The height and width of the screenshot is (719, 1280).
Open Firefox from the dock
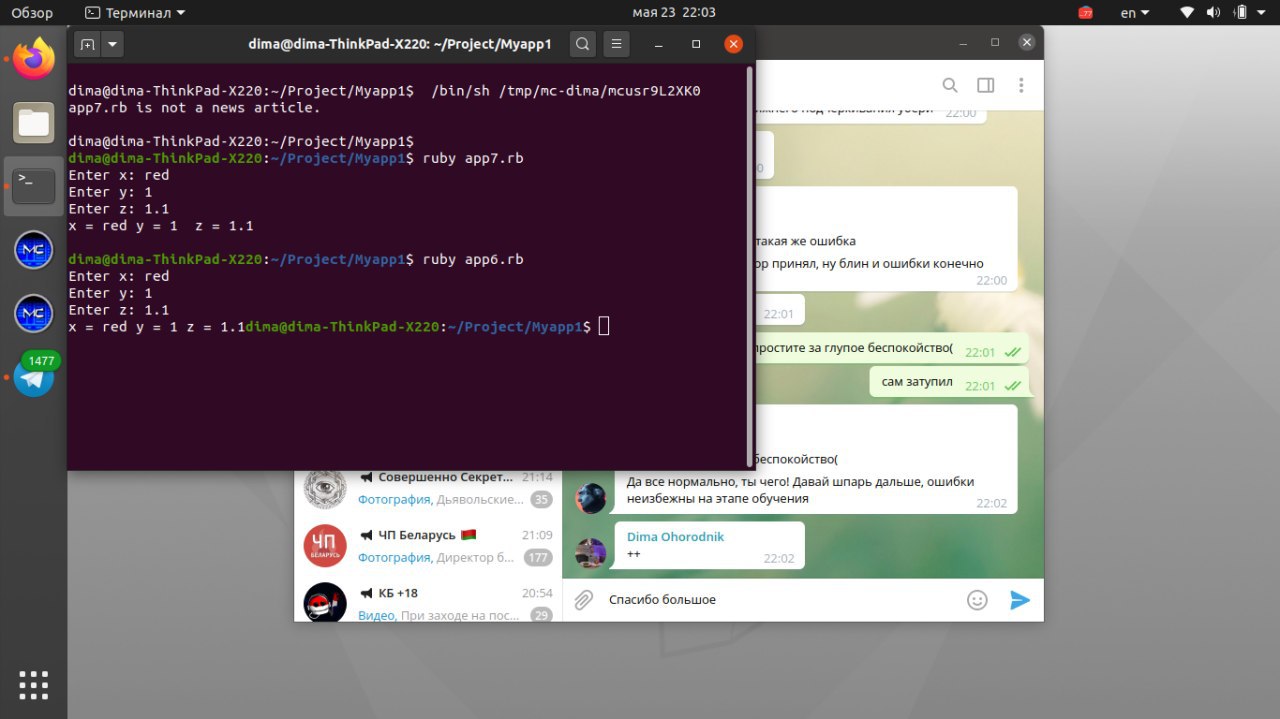34,58
